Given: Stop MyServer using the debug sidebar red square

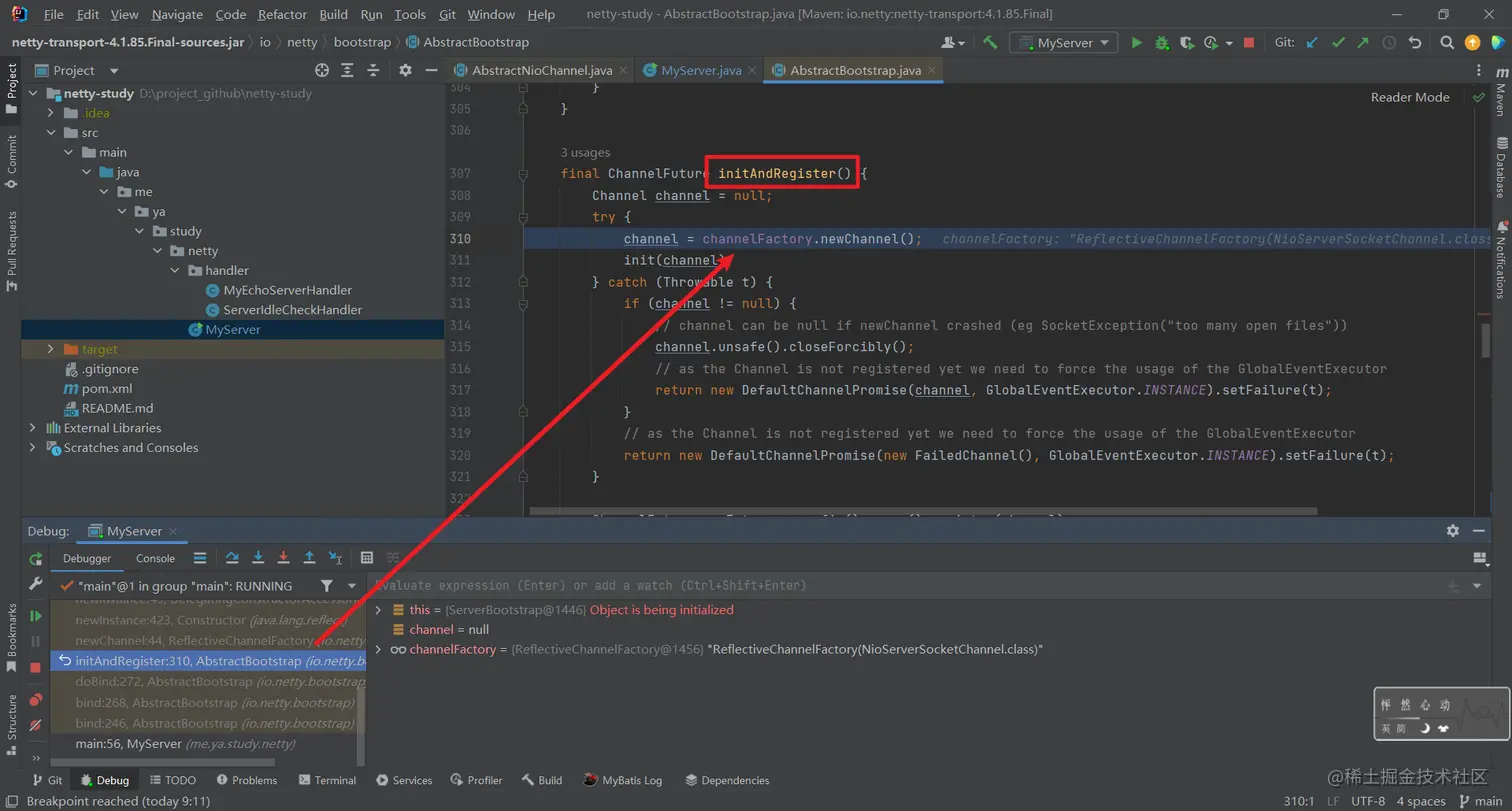Looking at the screenshot, I should click(x=36, y=667).
